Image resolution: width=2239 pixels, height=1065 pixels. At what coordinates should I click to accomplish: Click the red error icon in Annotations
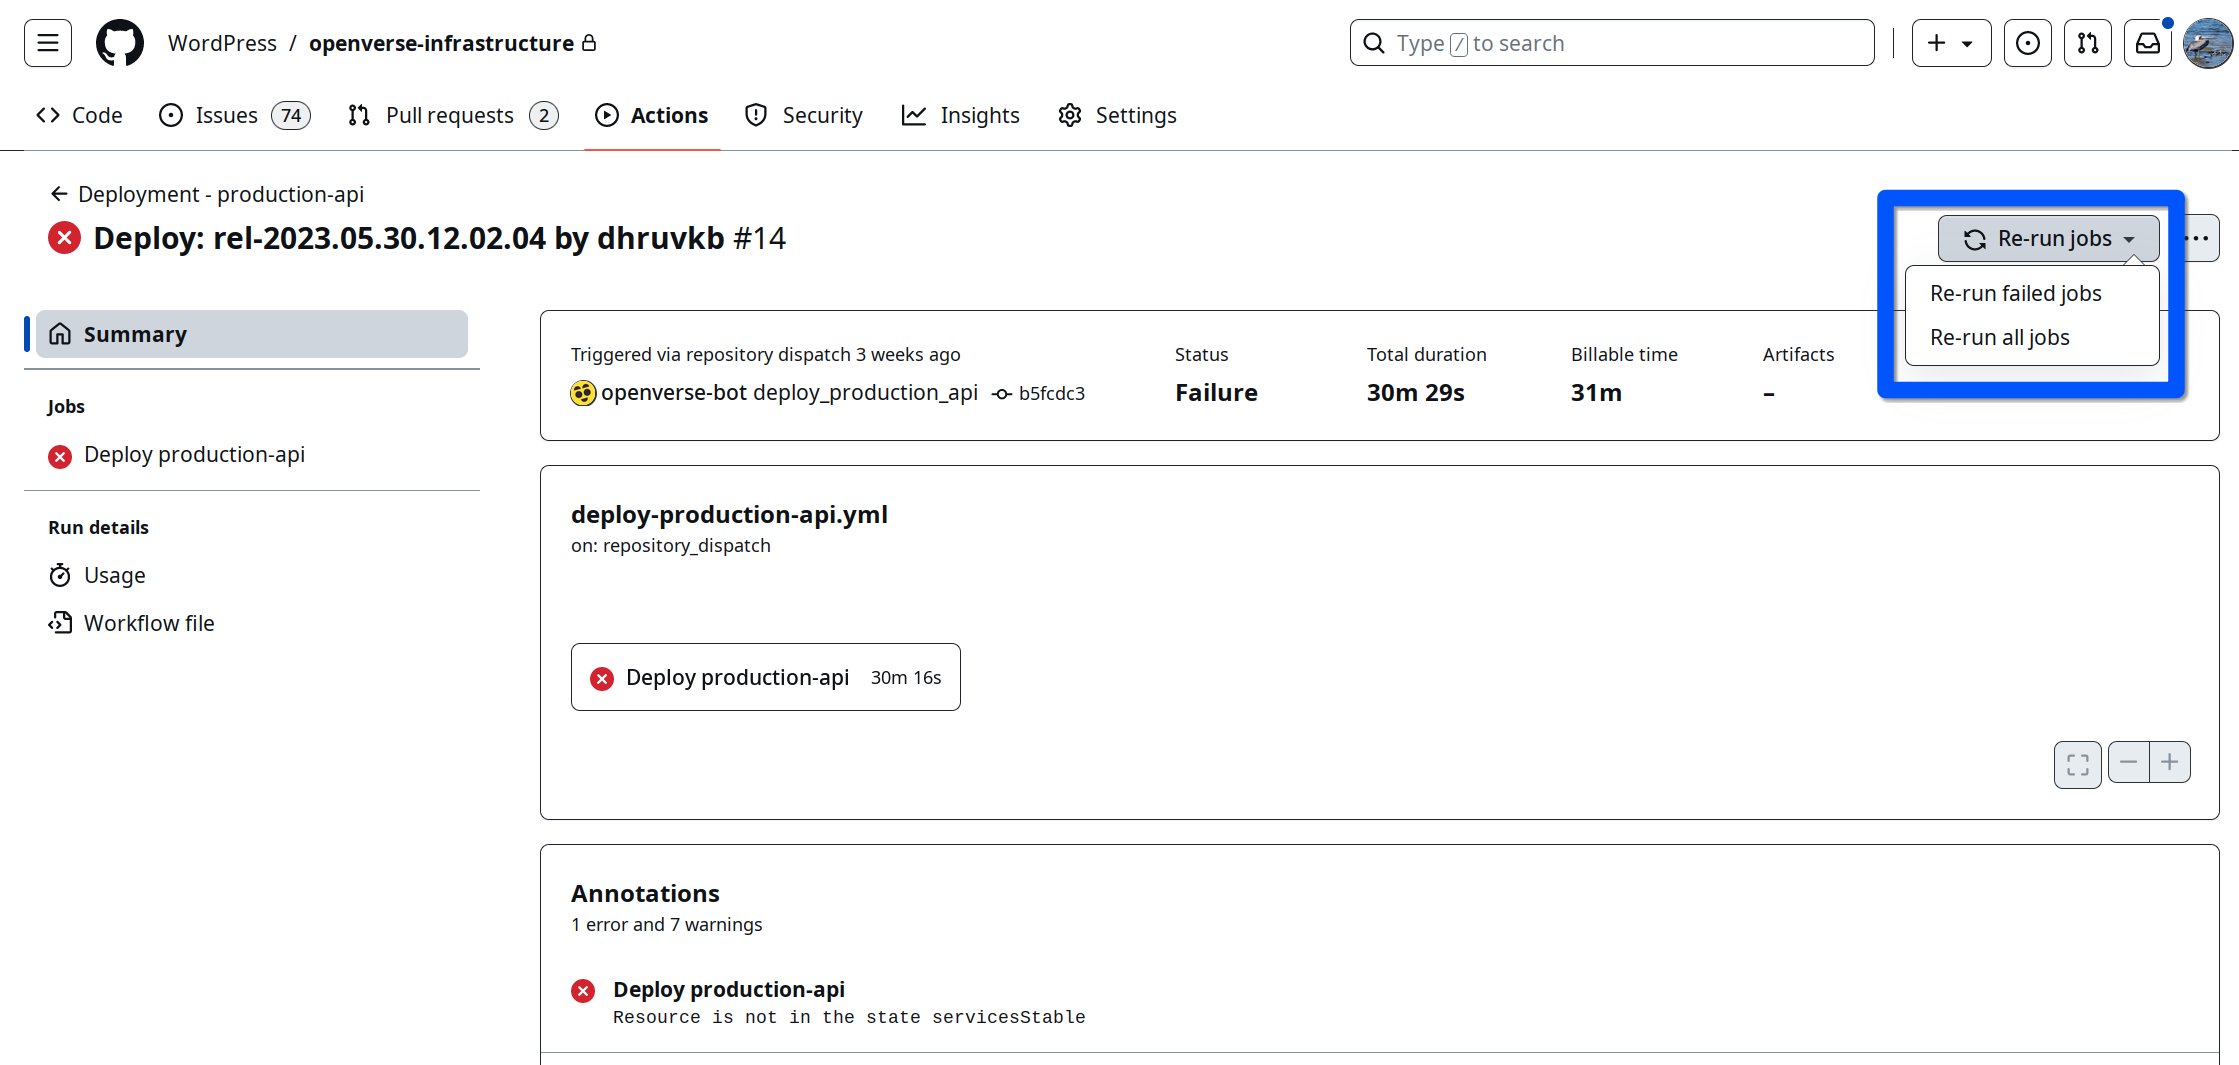583,990
